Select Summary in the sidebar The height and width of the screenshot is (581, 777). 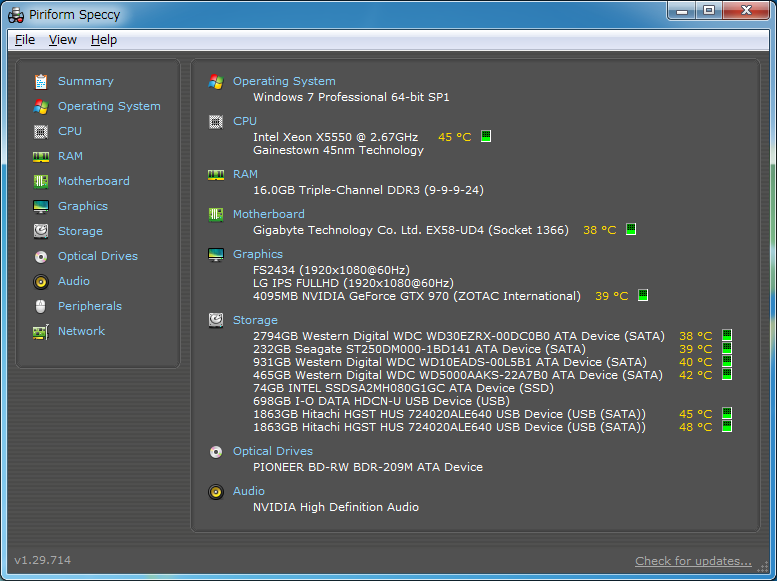point(86,81)
